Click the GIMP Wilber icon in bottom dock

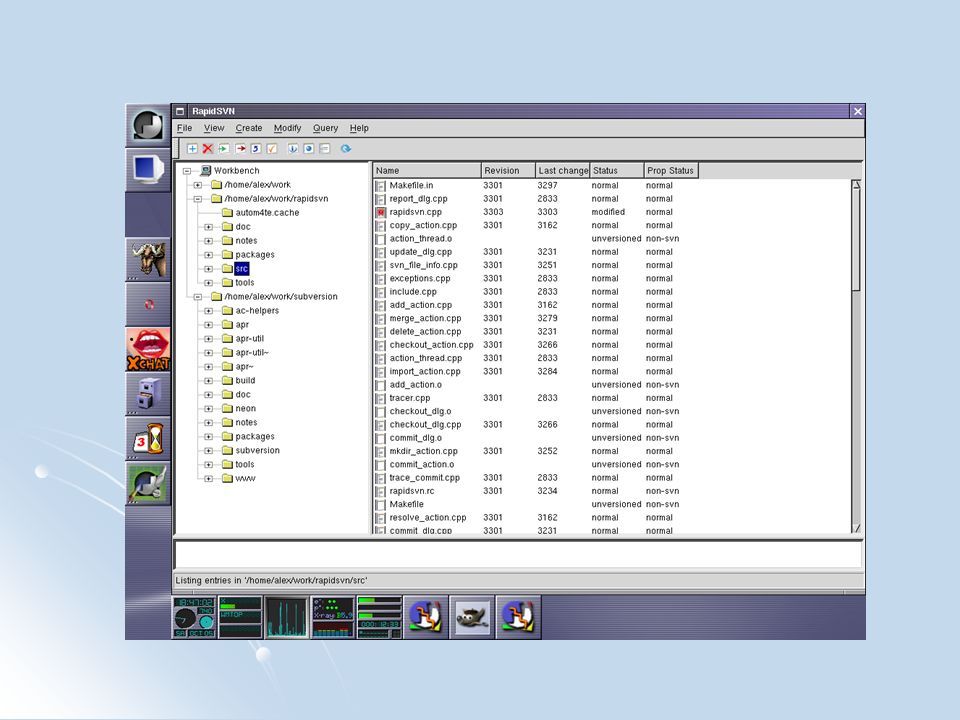click(472, 618)
